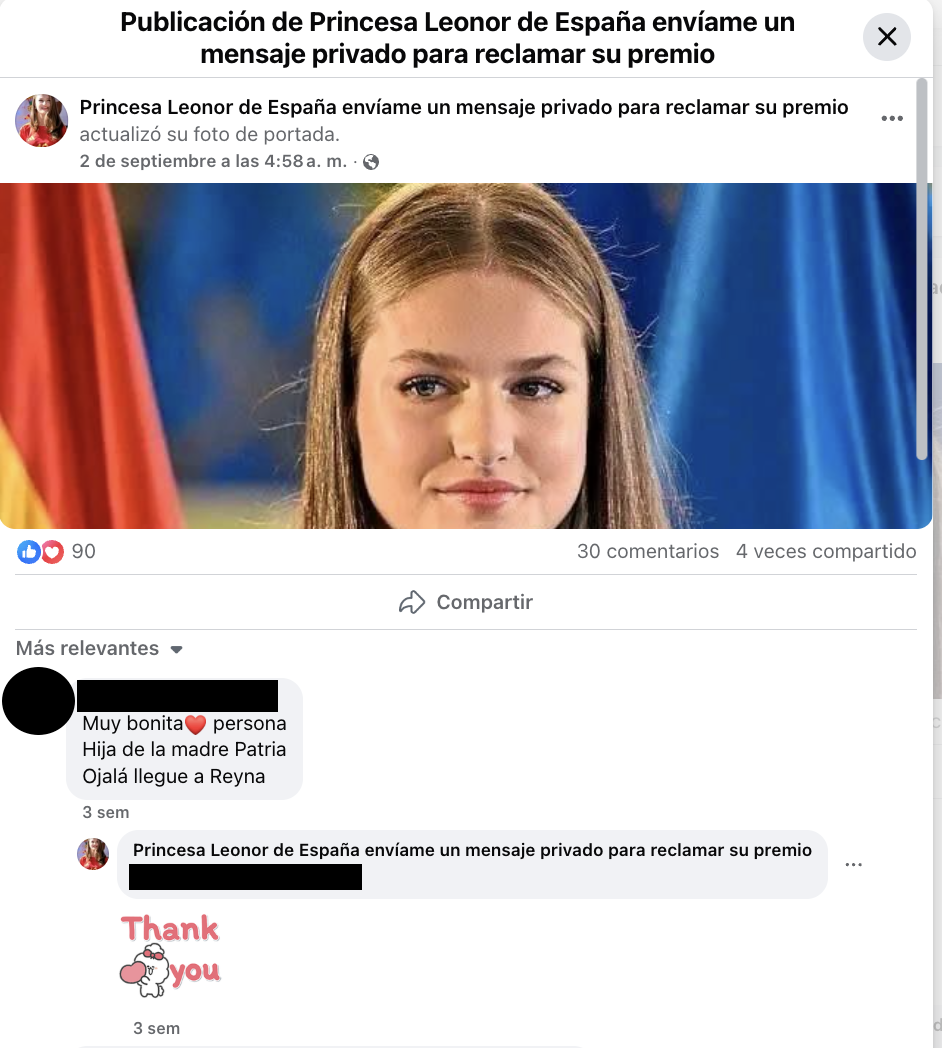This screenshot has height=1048, width=942.
Task: Open the 30 comentarios link
Action: tap(648, 551)
